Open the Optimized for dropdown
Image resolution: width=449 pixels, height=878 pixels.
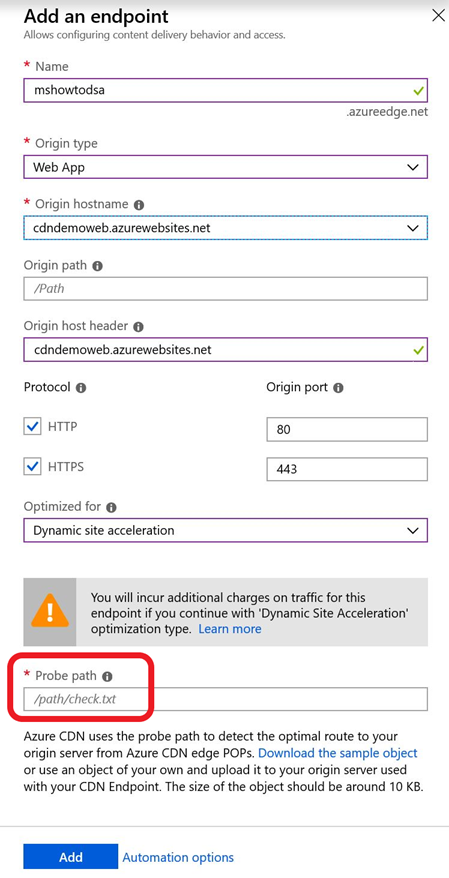(226, 530)
